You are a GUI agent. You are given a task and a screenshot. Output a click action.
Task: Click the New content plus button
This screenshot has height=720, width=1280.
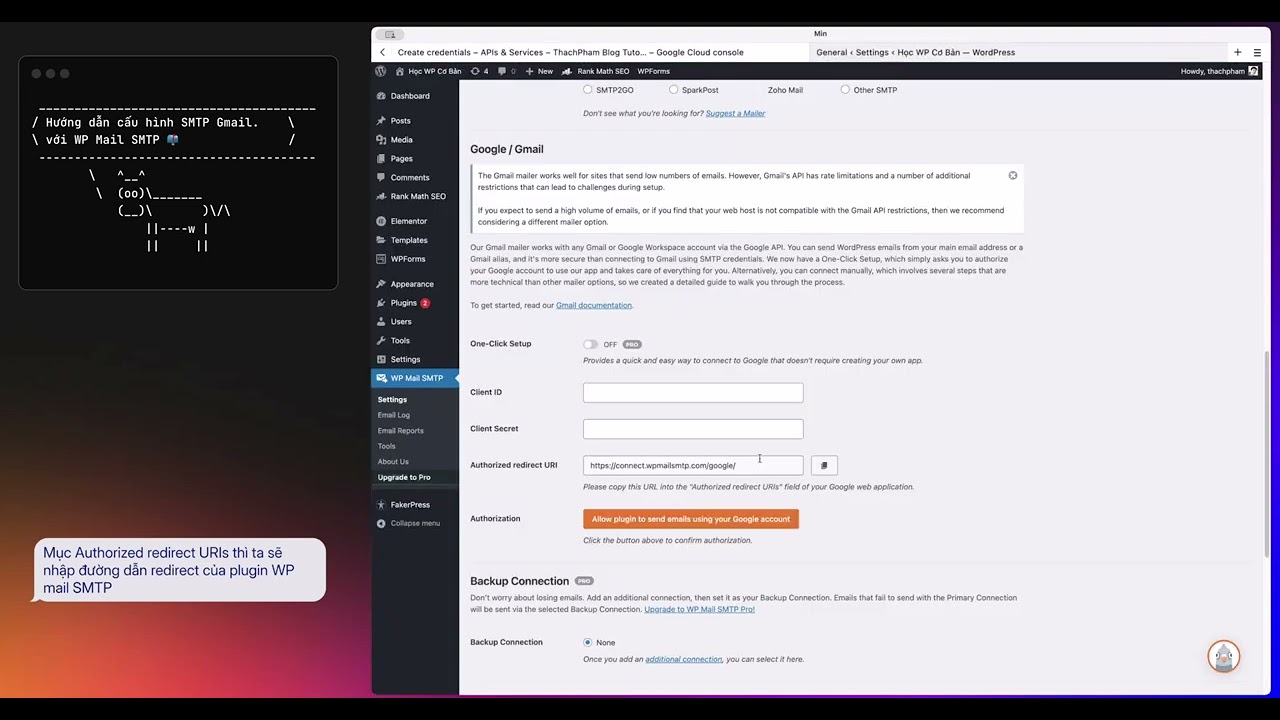(x=539, y=71)
